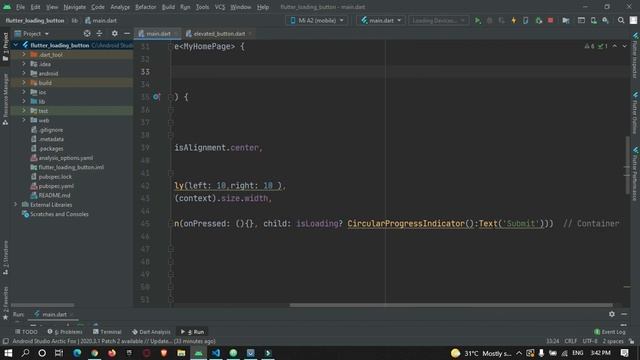Open the Problems tool window
The image size is (640, 360).
coord(65,332)
